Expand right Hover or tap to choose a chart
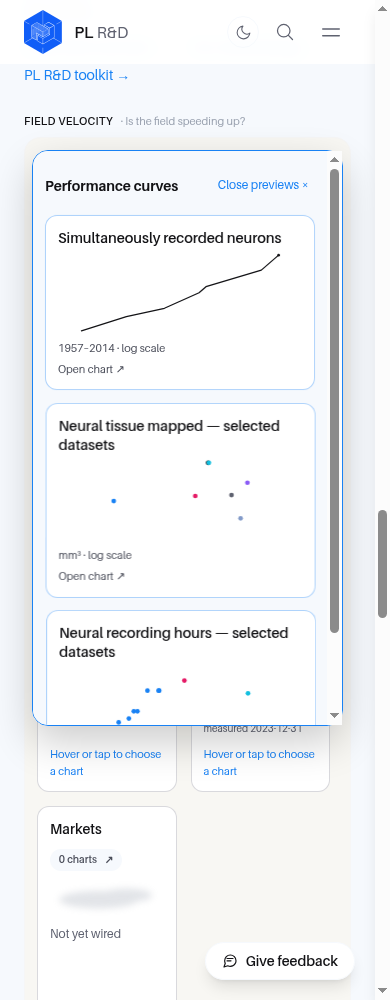This screenshot has width=390, height=1000. tap(259, 762)
